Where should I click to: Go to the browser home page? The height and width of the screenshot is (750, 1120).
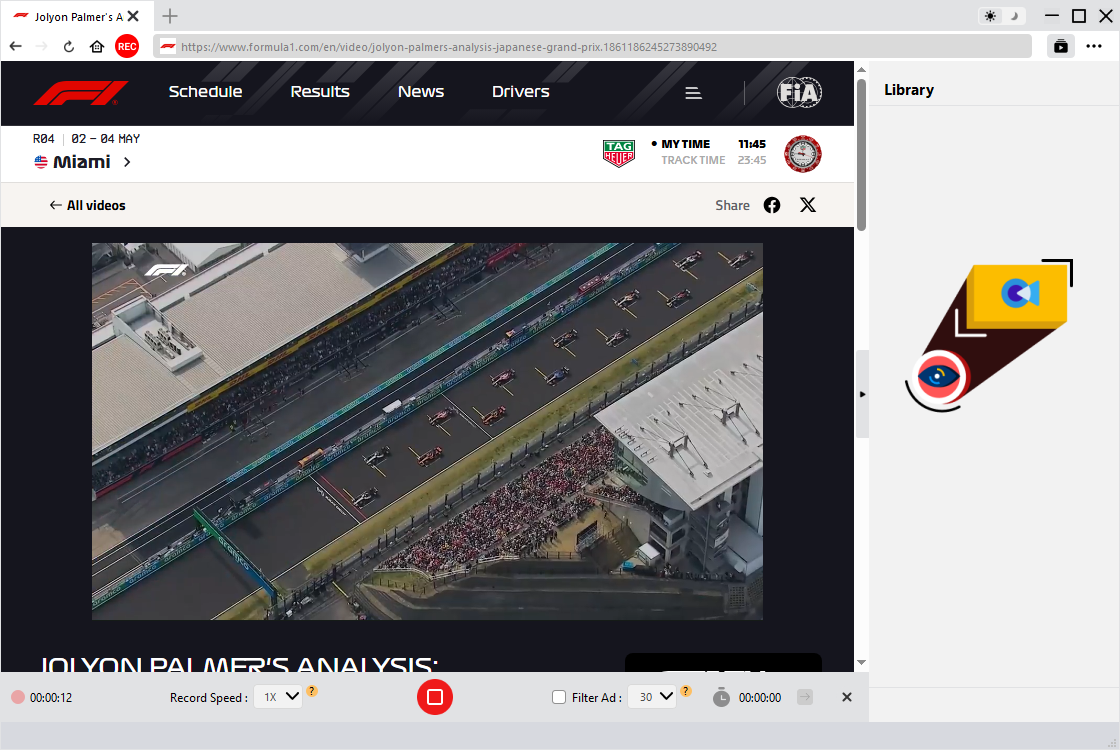97,46
